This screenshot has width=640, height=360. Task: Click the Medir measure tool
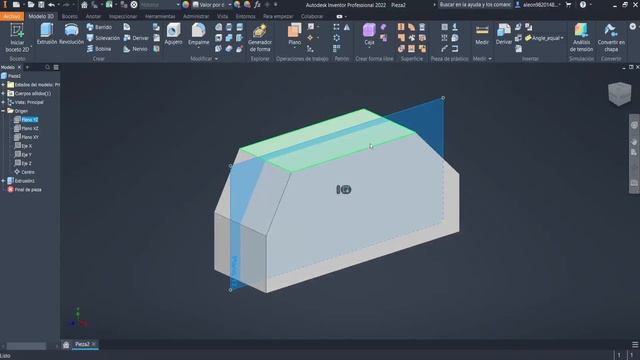(x=482, y=34)
